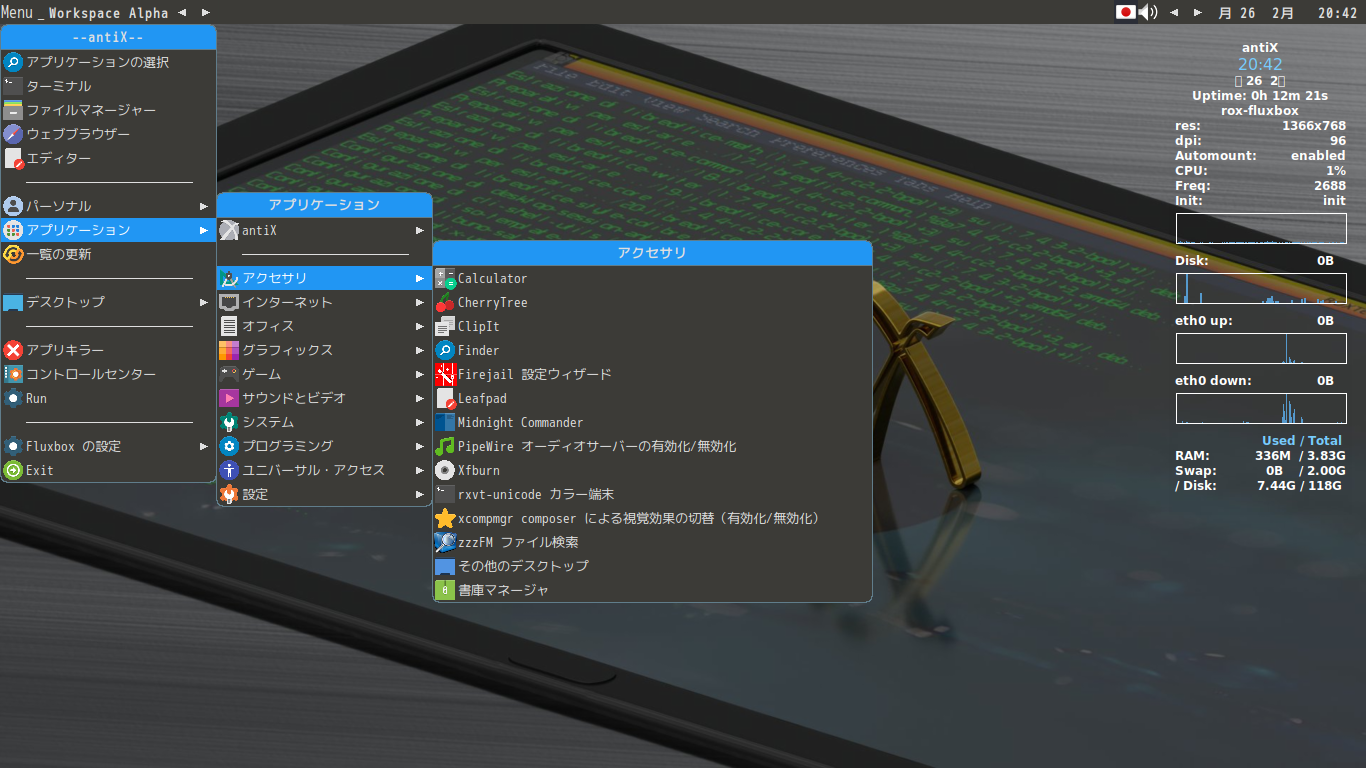Click the Menu button in the toolbar

click(17, 13)
